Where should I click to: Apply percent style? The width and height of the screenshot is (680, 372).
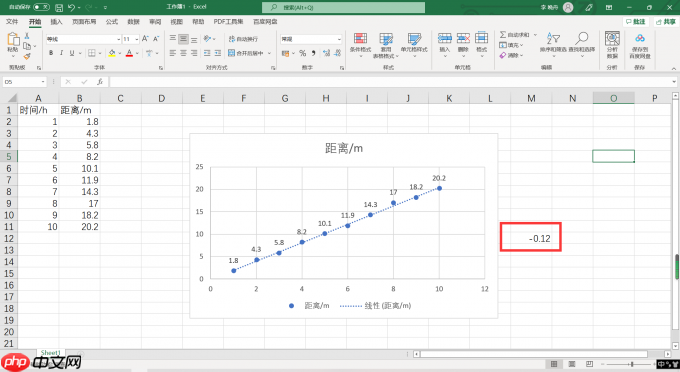(x=303, y=53)
